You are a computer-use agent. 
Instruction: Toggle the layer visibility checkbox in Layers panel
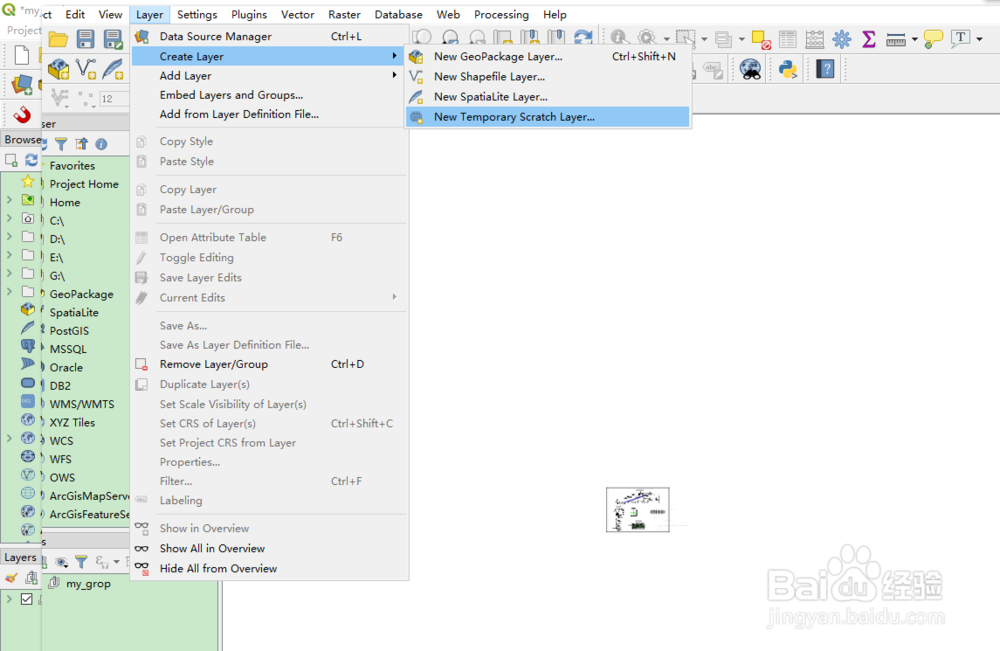(27, 599)
